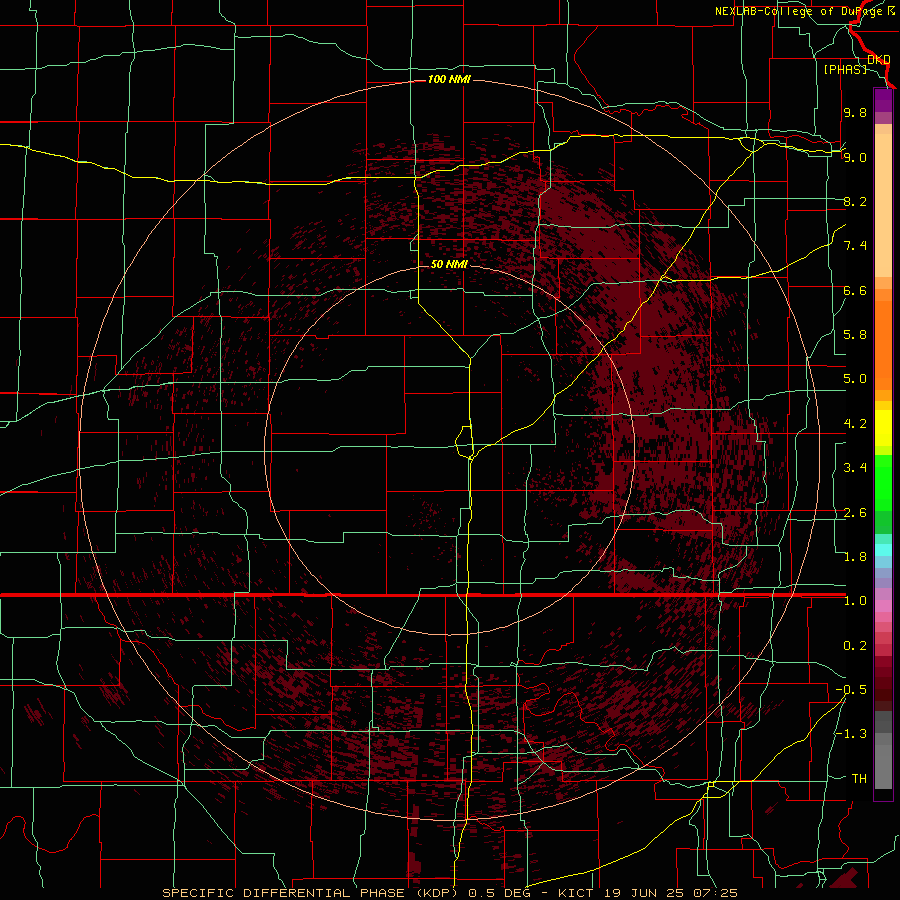Click the 4.2 scale value
The image size is (900, 900).
tap(855, 424)
